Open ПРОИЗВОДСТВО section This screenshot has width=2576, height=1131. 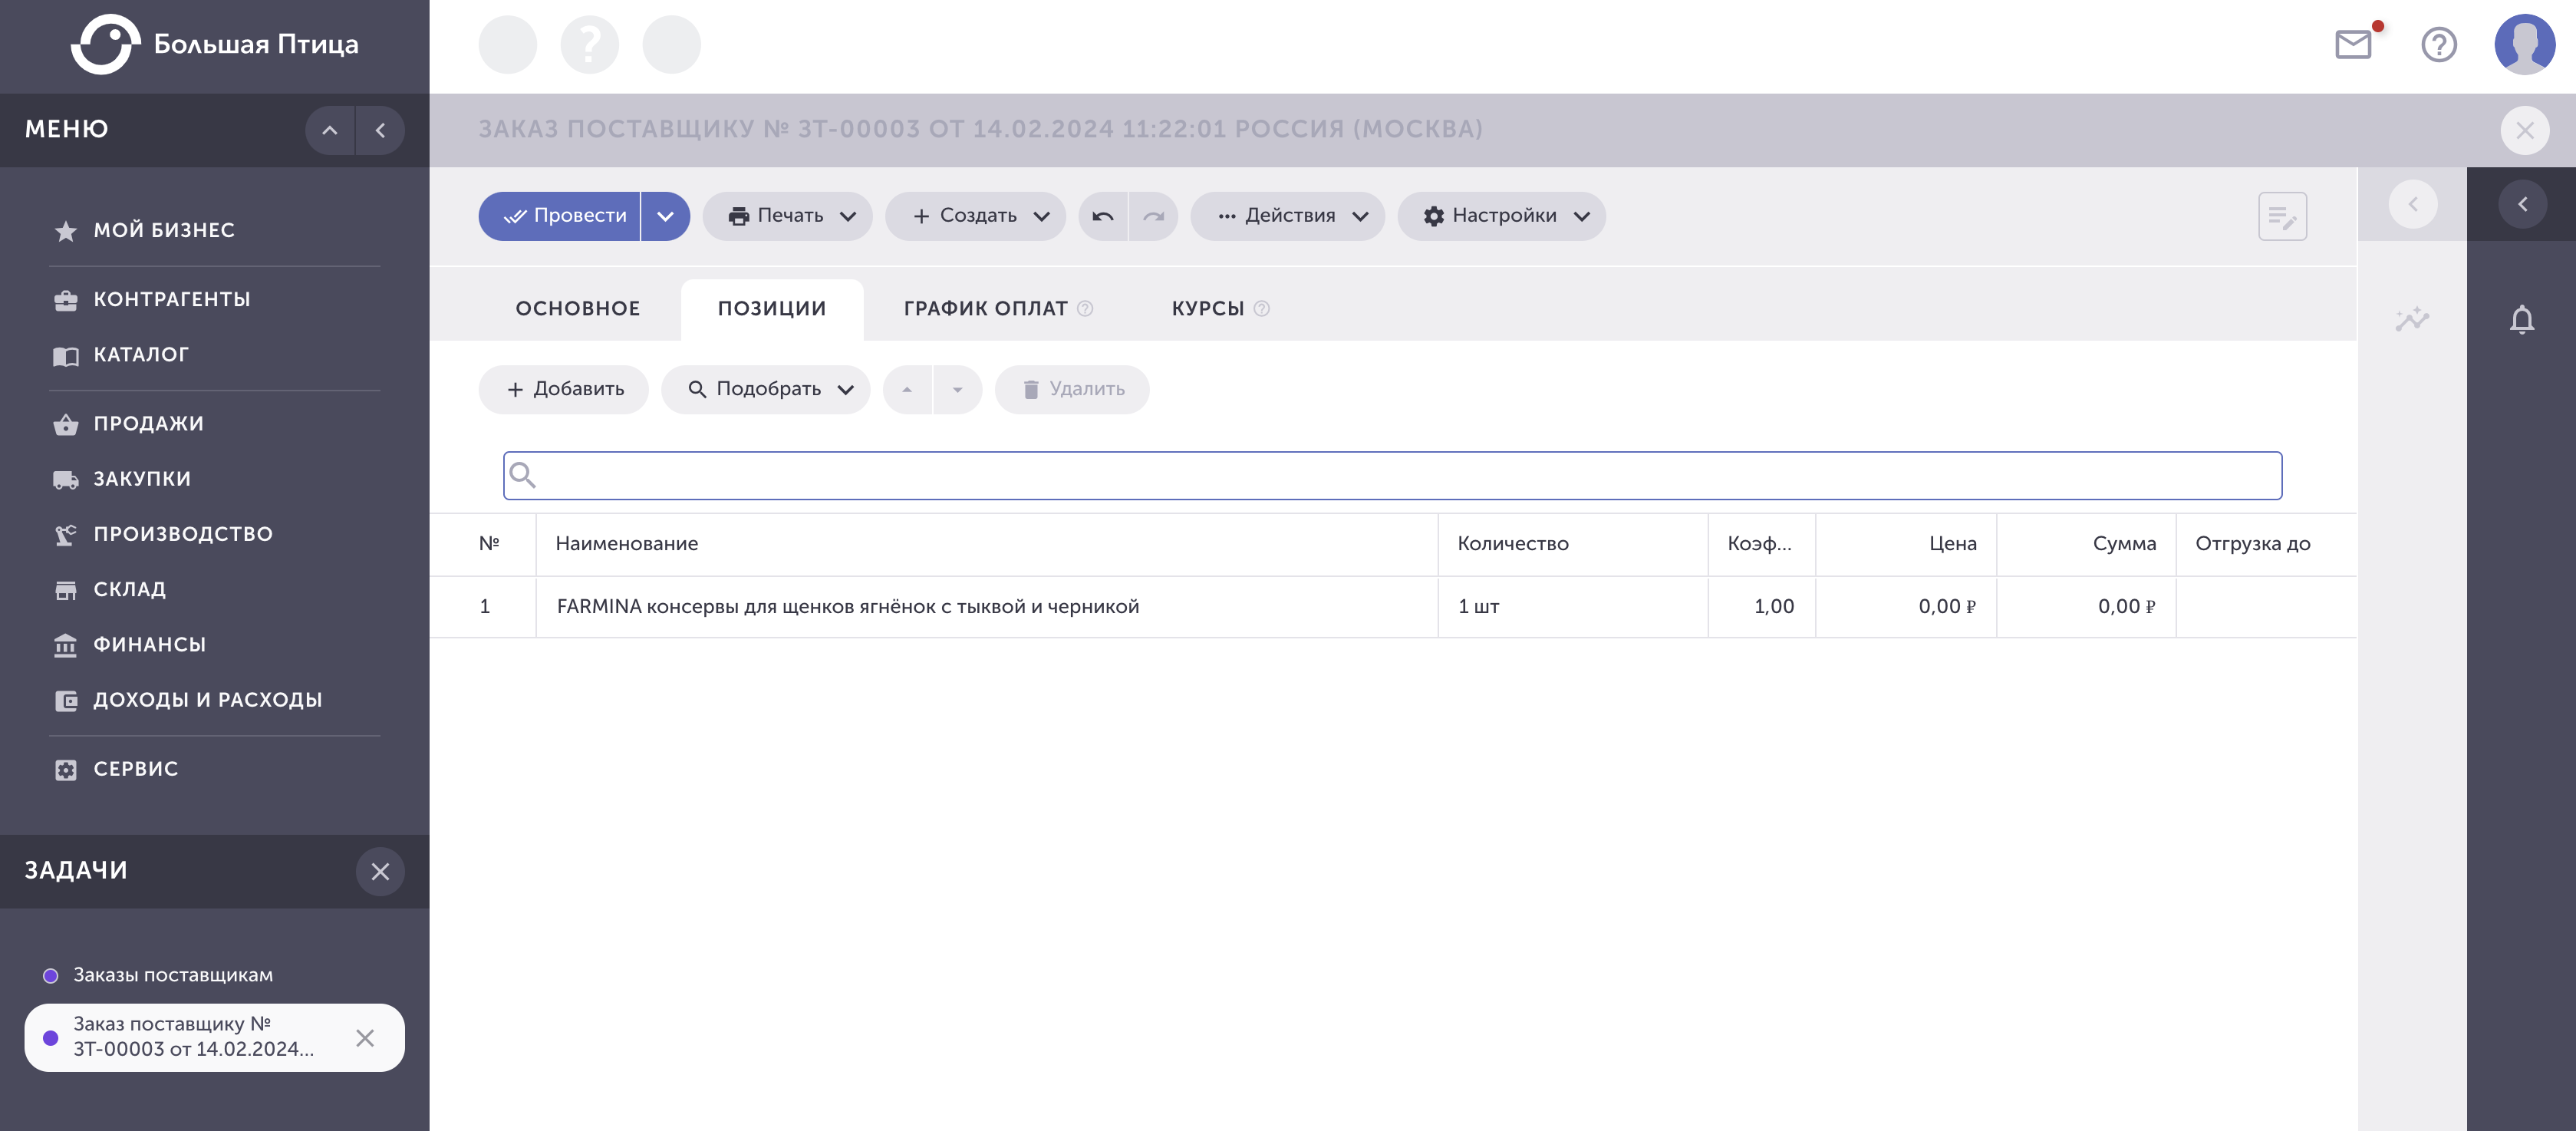(x=183, y=533)
